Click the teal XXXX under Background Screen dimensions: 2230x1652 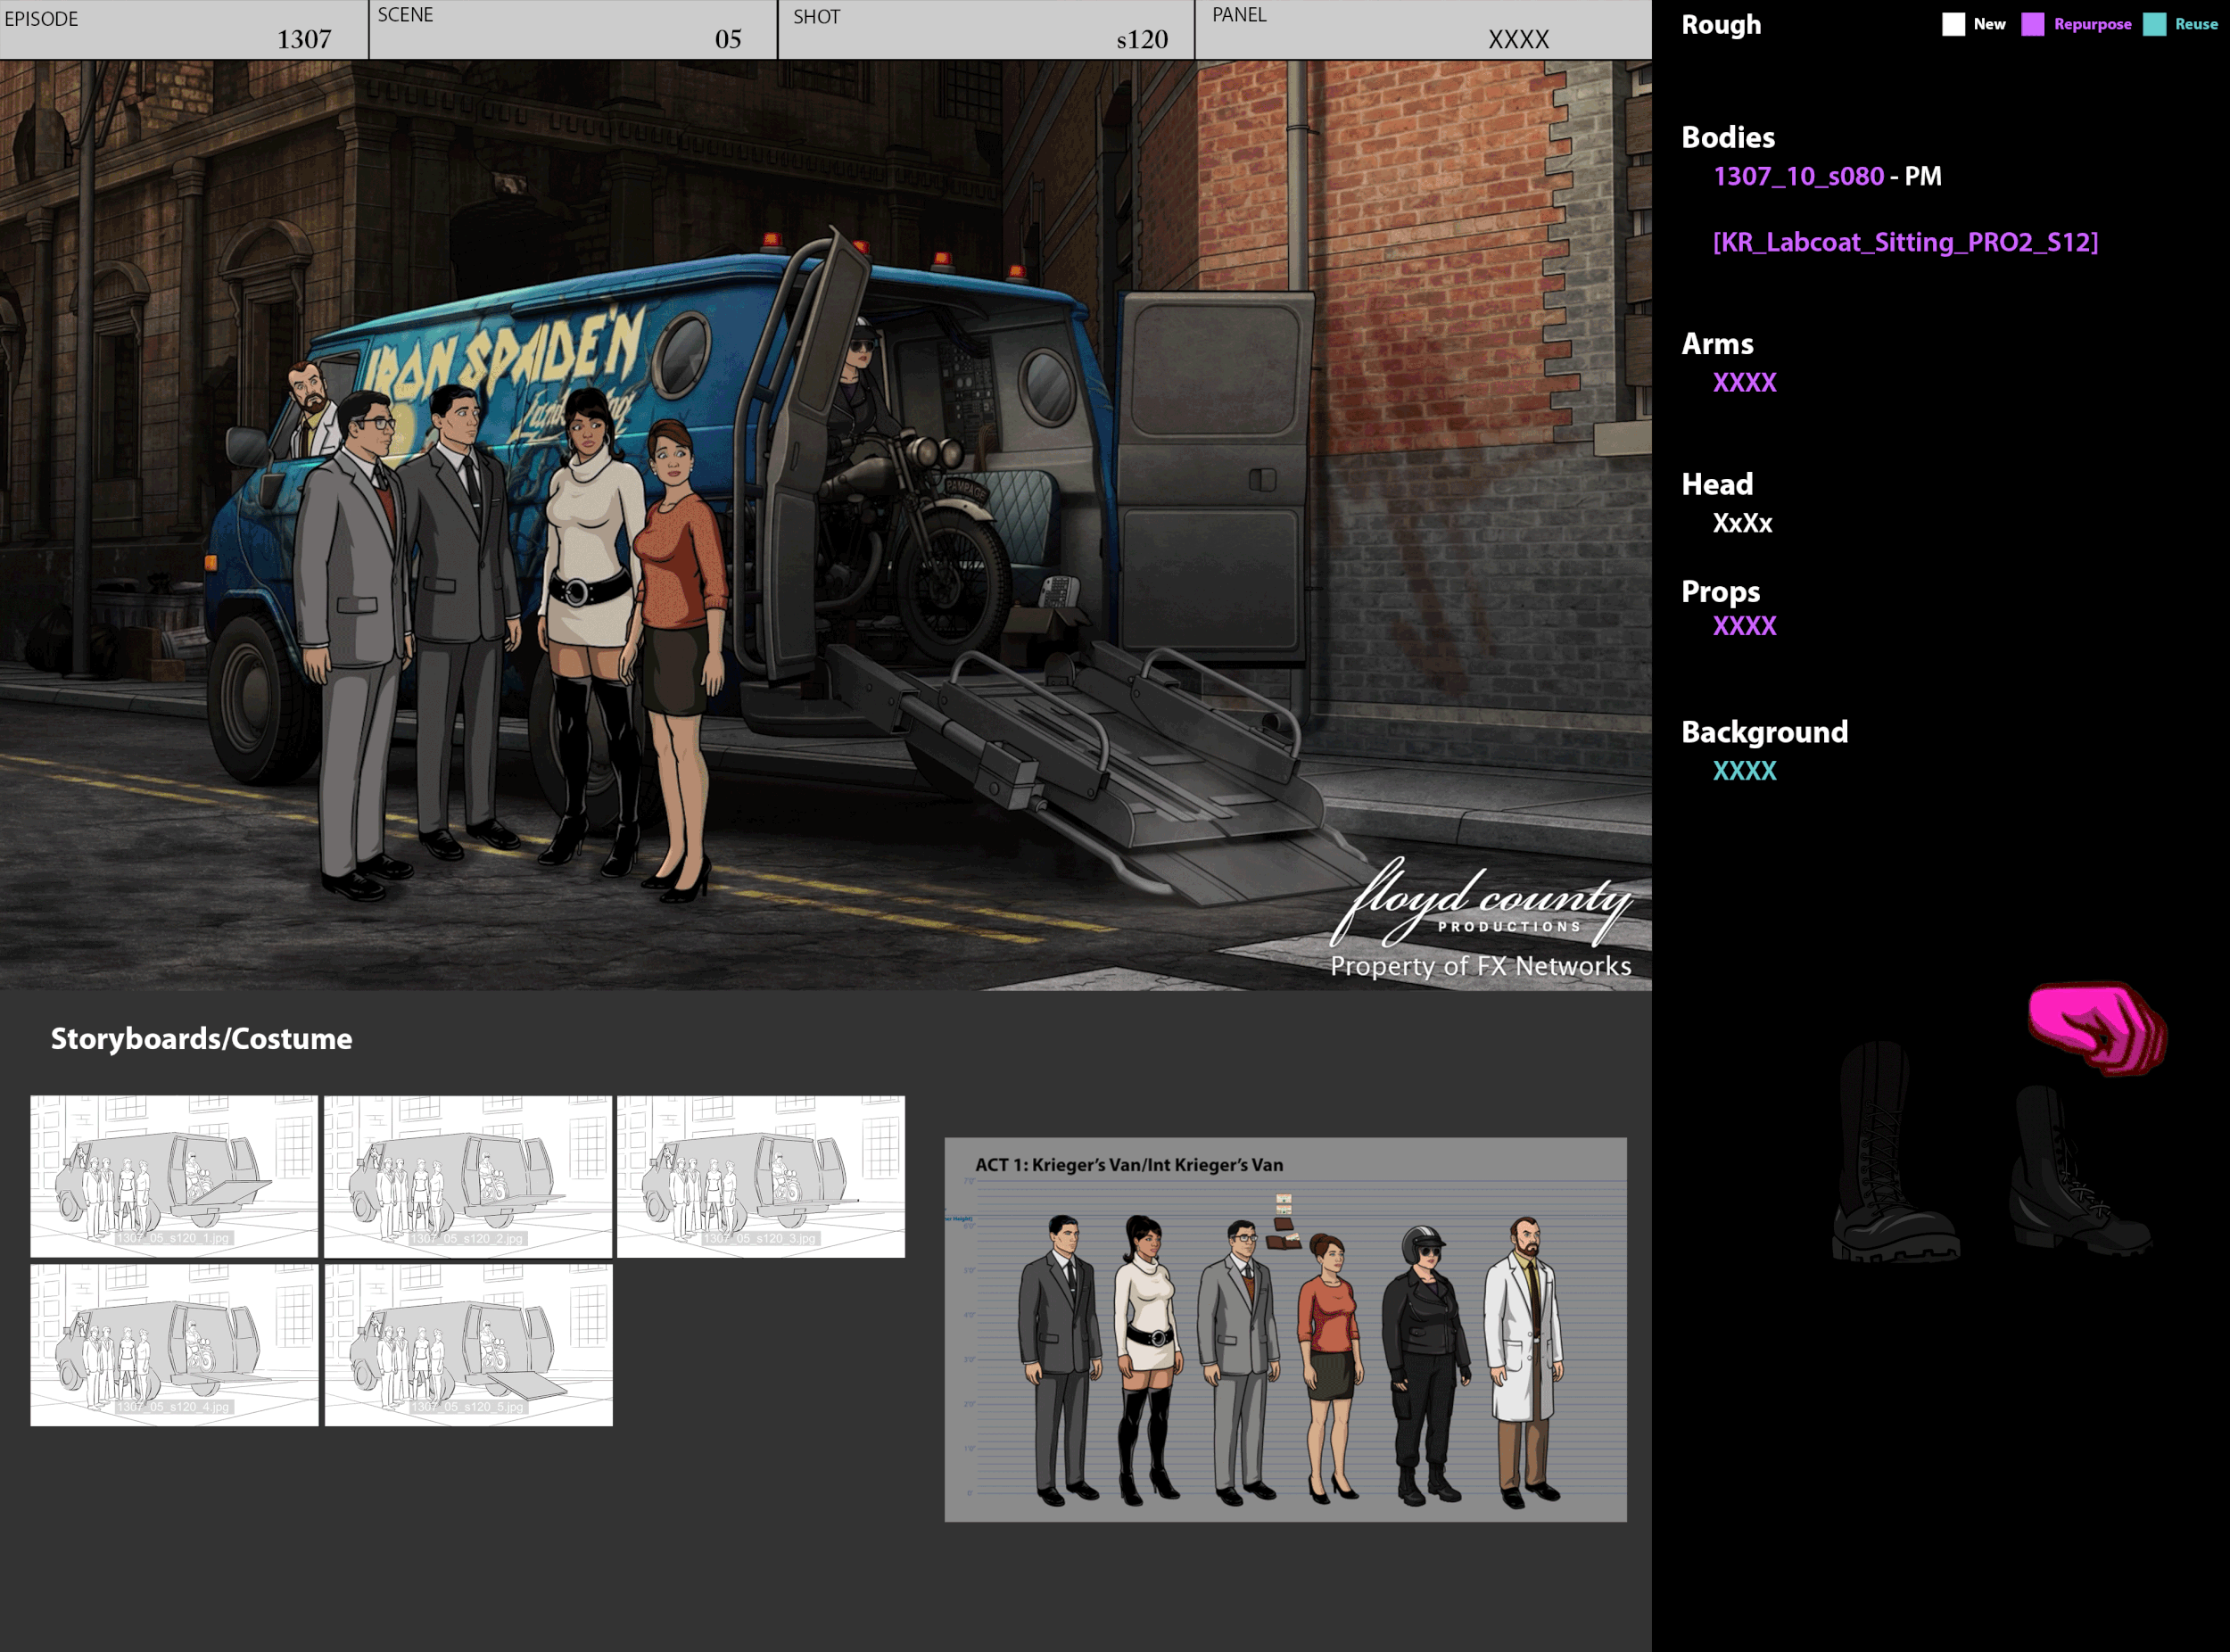click(1744, 771)
